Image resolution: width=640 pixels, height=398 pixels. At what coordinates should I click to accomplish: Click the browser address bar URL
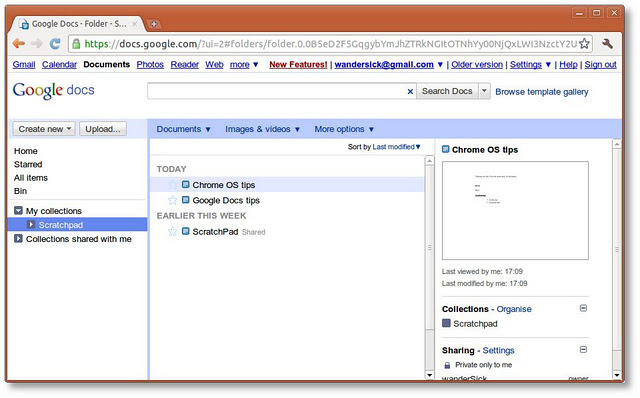pos(331,44)
